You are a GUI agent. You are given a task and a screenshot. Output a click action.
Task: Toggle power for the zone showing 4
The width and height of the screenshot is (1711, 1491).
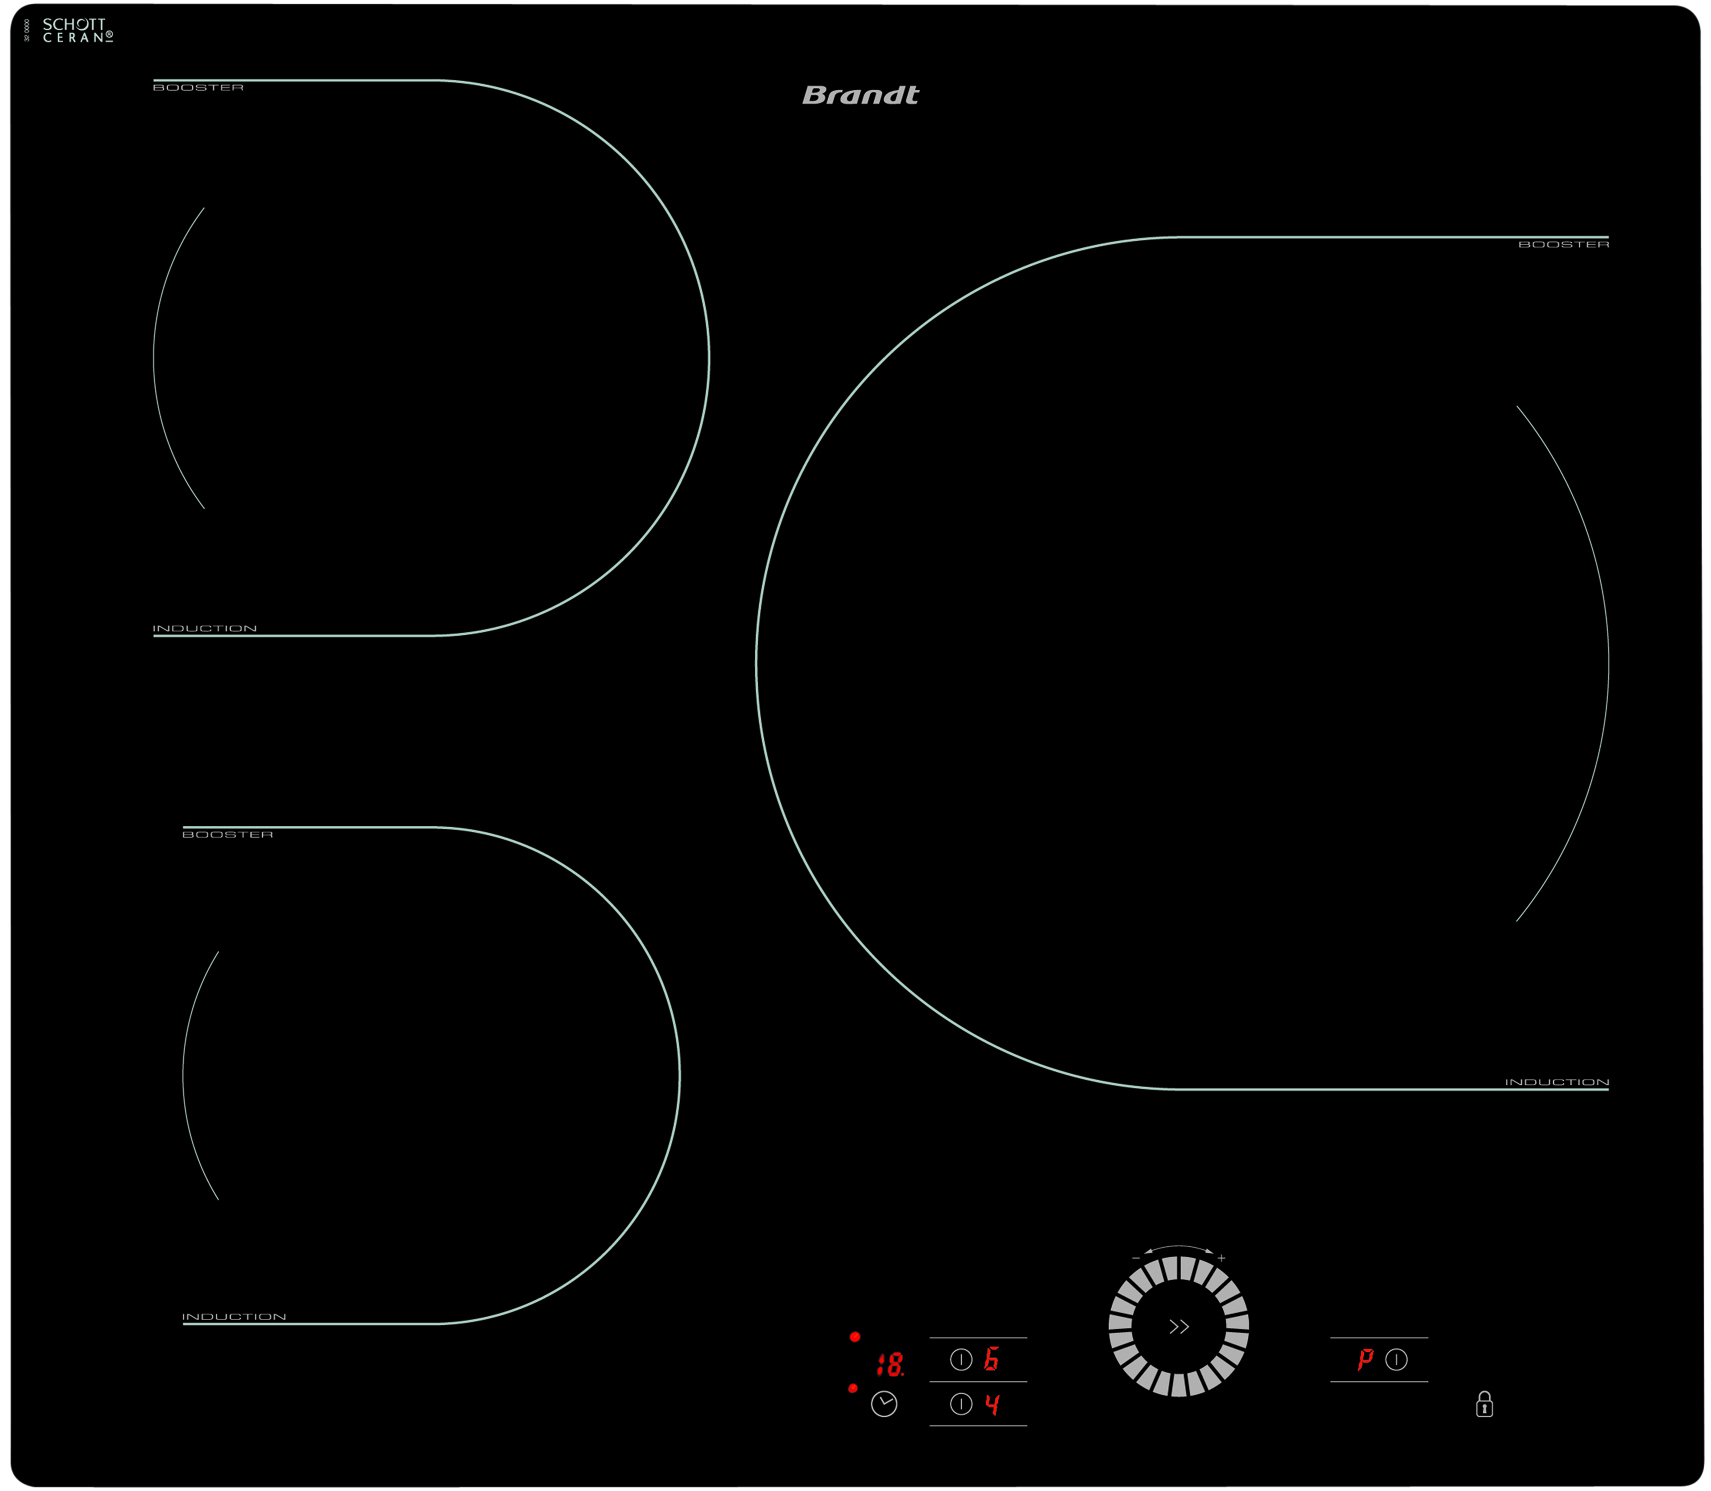click(x=960, y=1404)
